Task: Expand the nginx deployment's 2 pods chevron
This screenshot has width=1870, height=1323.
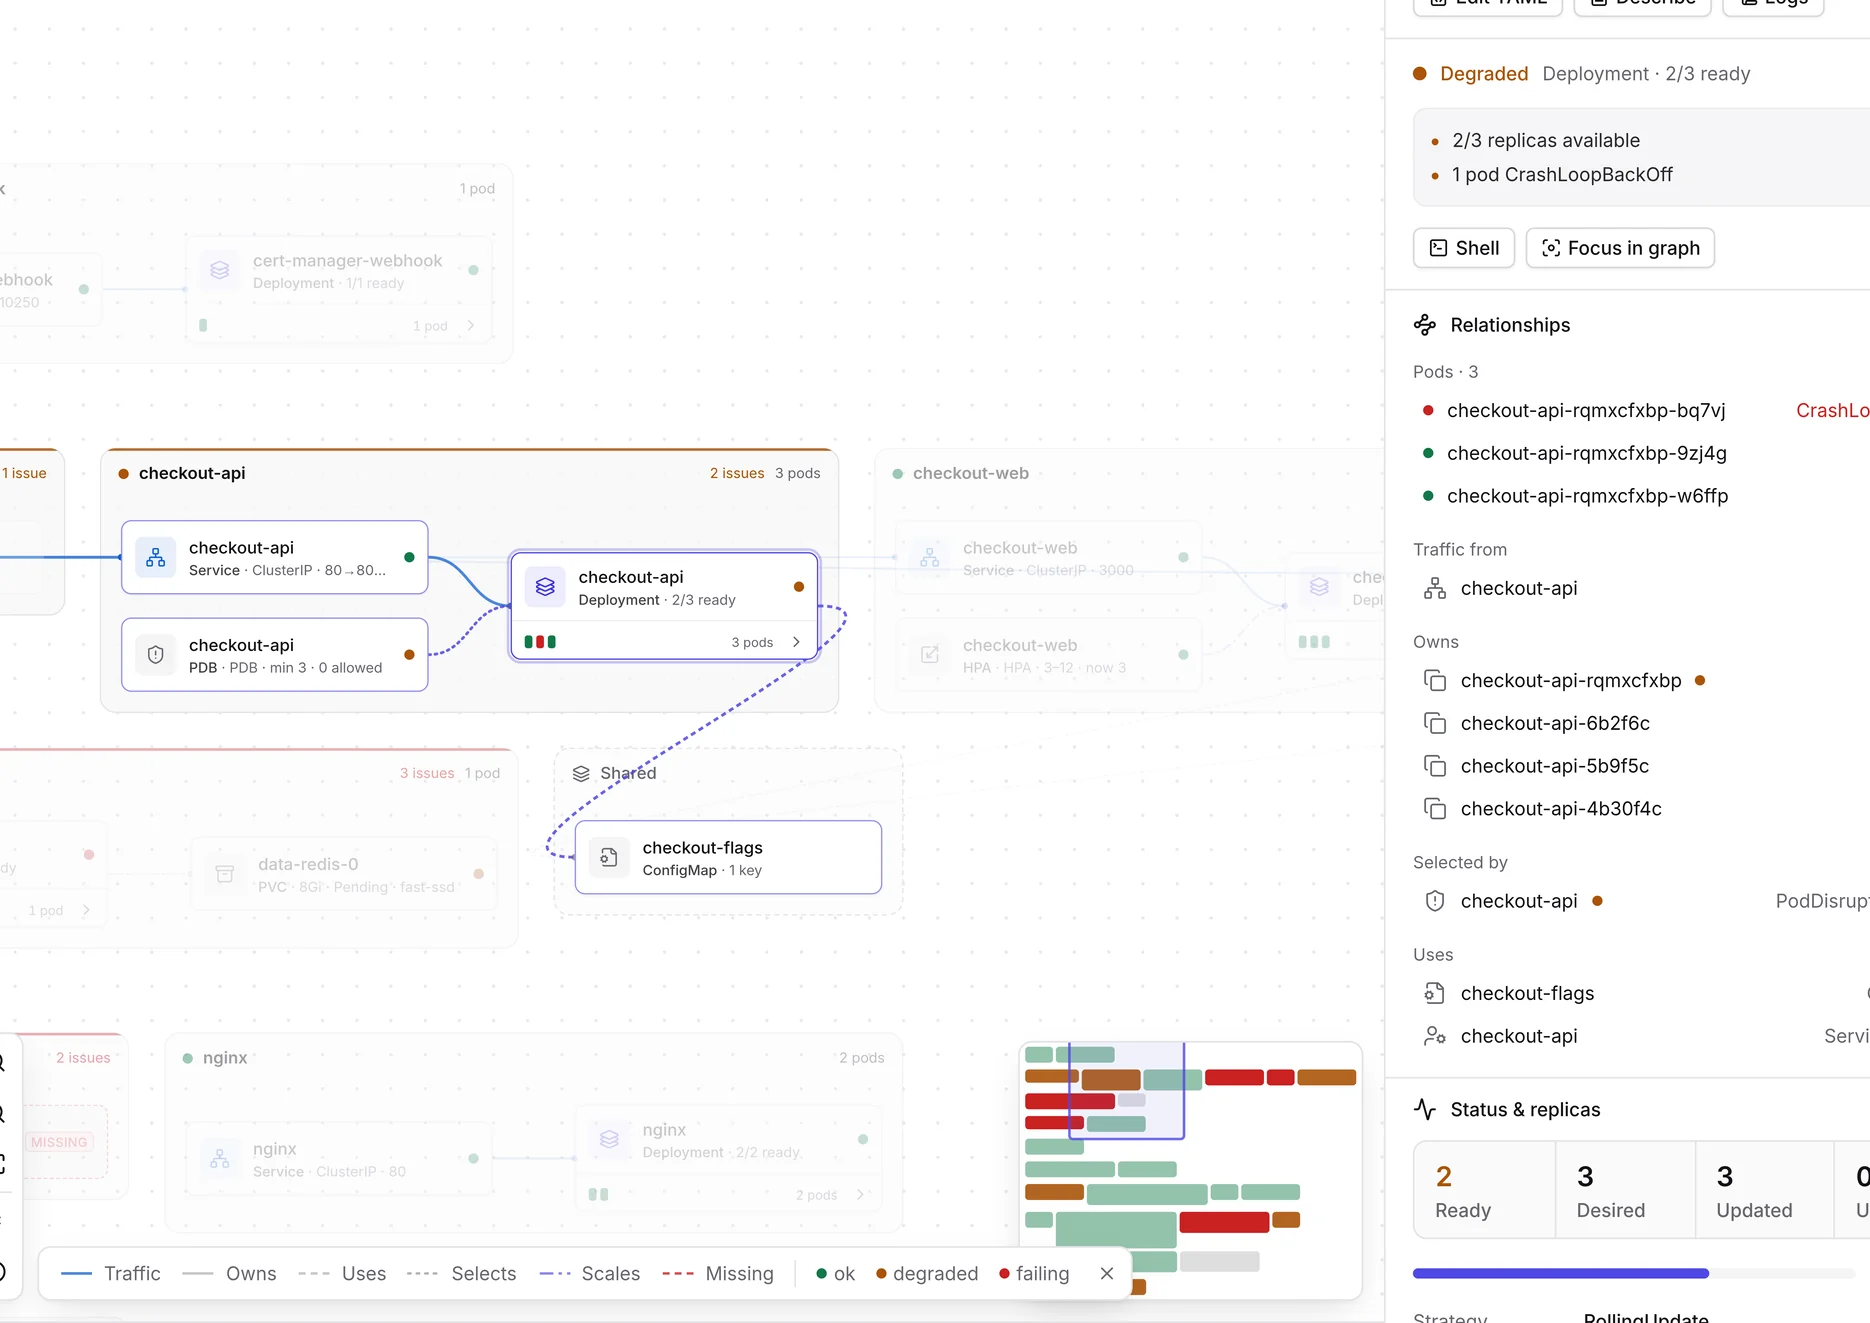Action: [860, 1195]
